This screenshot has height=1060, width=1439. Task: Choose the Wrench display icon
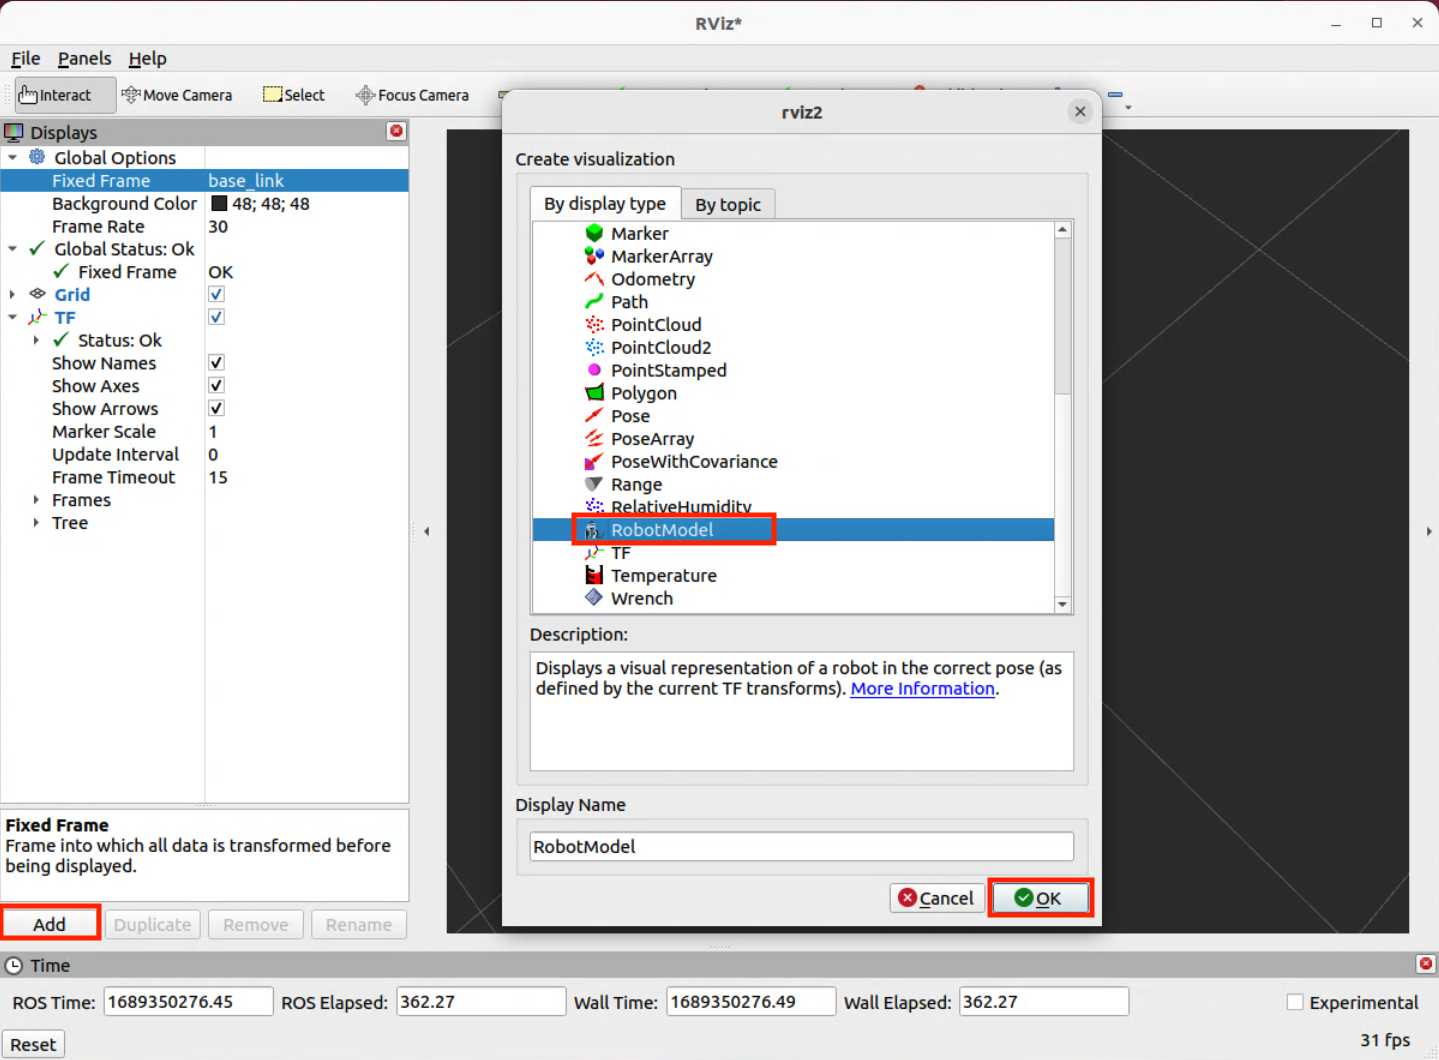click(594, 598)
